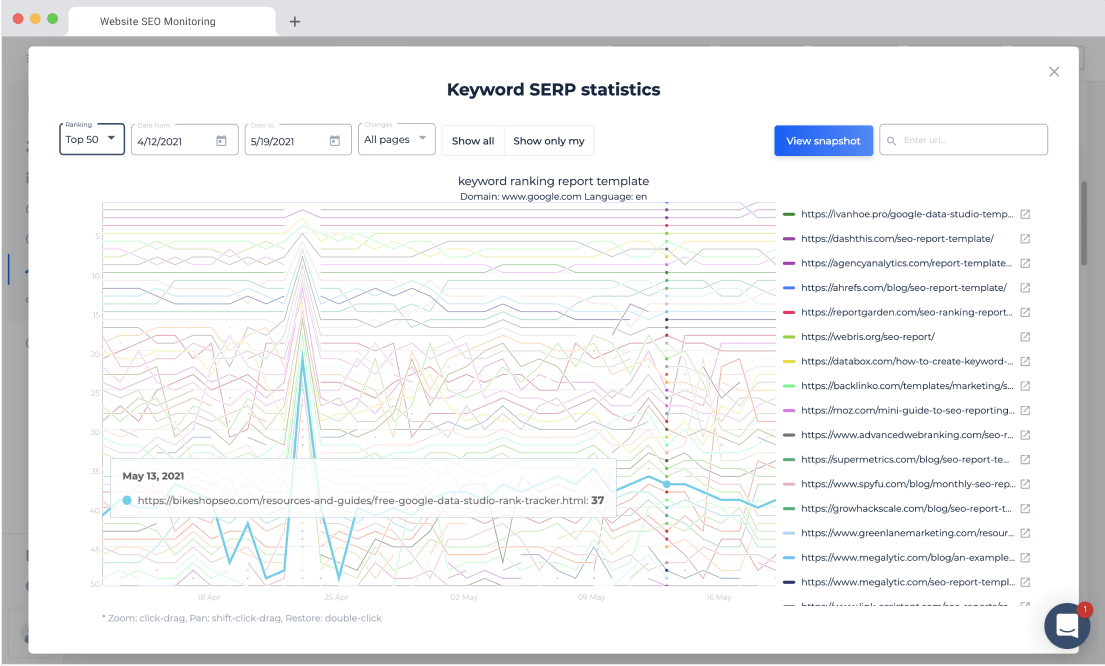1105x666 pixels.
Task: Toggle backlinko.com series in chart legend
Action: pyautogui.click(x=907, y=386)
